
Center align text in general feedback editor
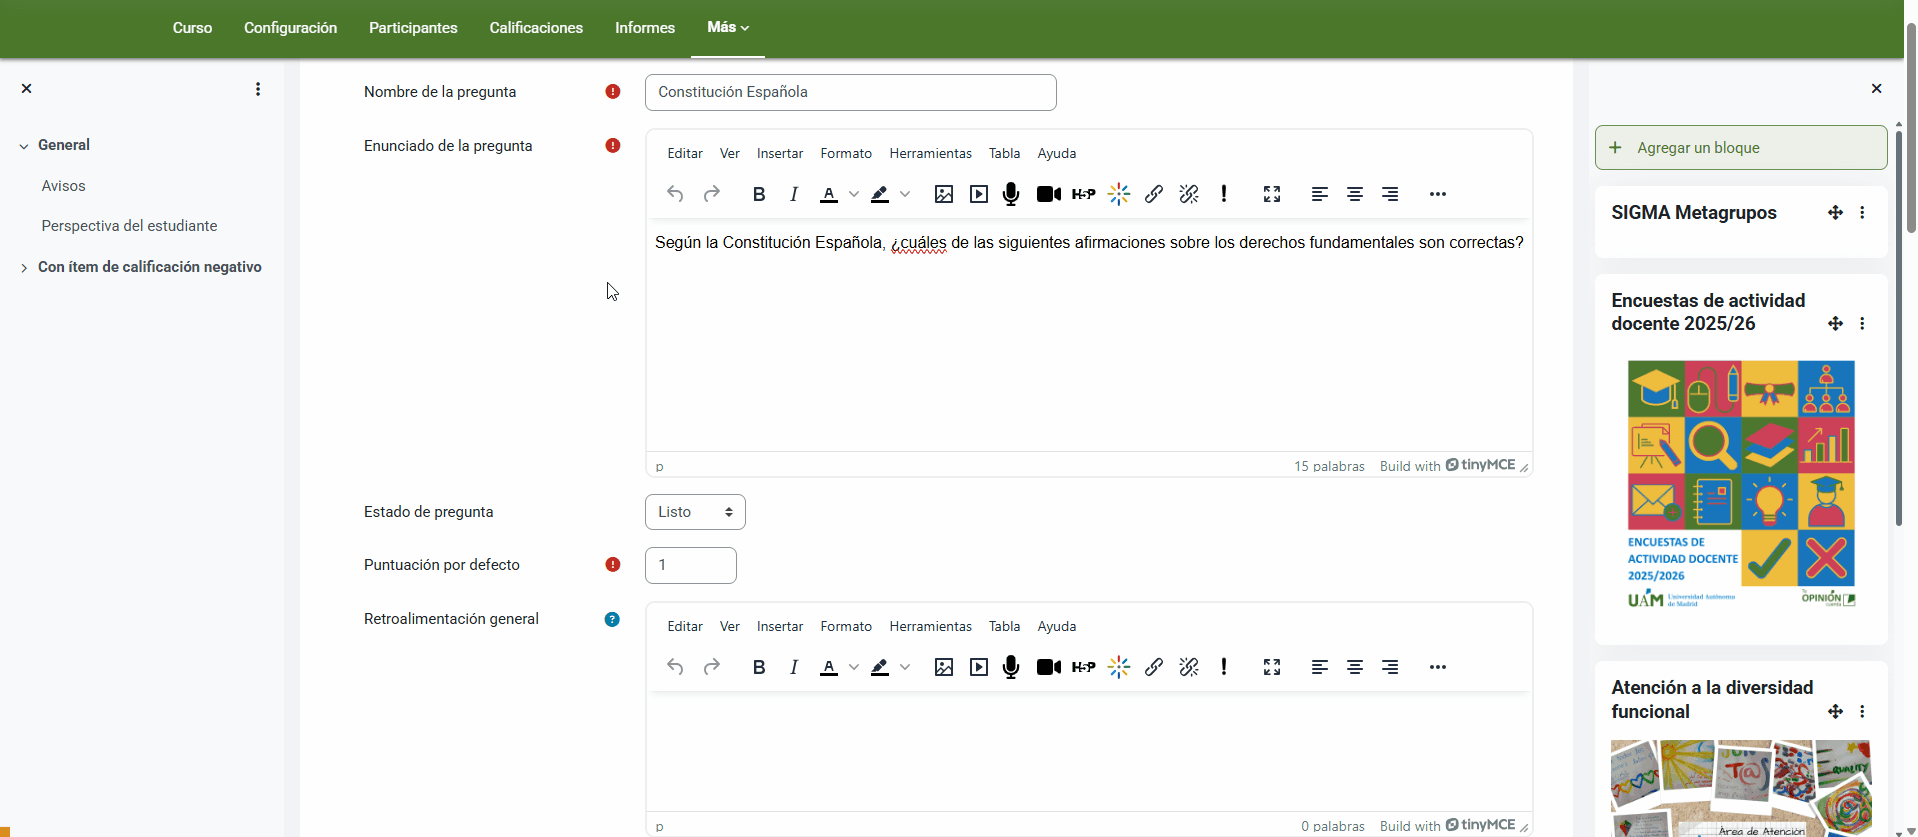coord(1354,667)
